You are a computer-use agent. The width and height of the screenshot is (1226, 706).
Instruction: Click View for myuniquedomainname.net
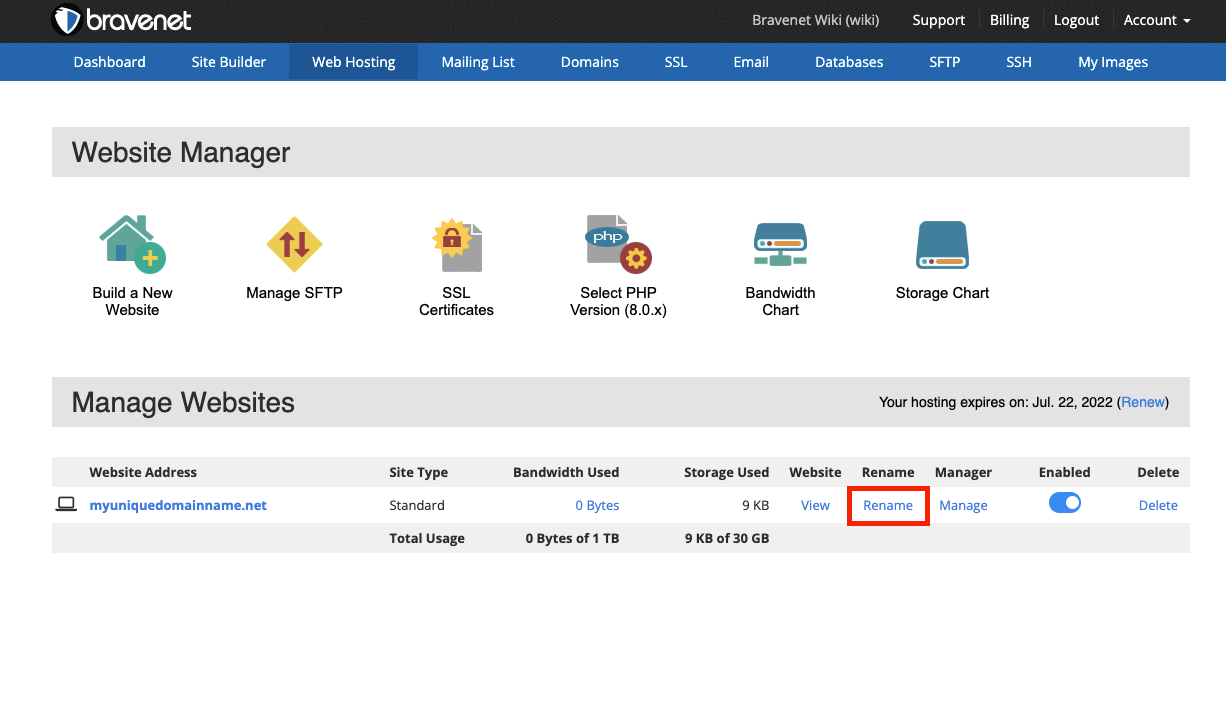click(815, 505)
